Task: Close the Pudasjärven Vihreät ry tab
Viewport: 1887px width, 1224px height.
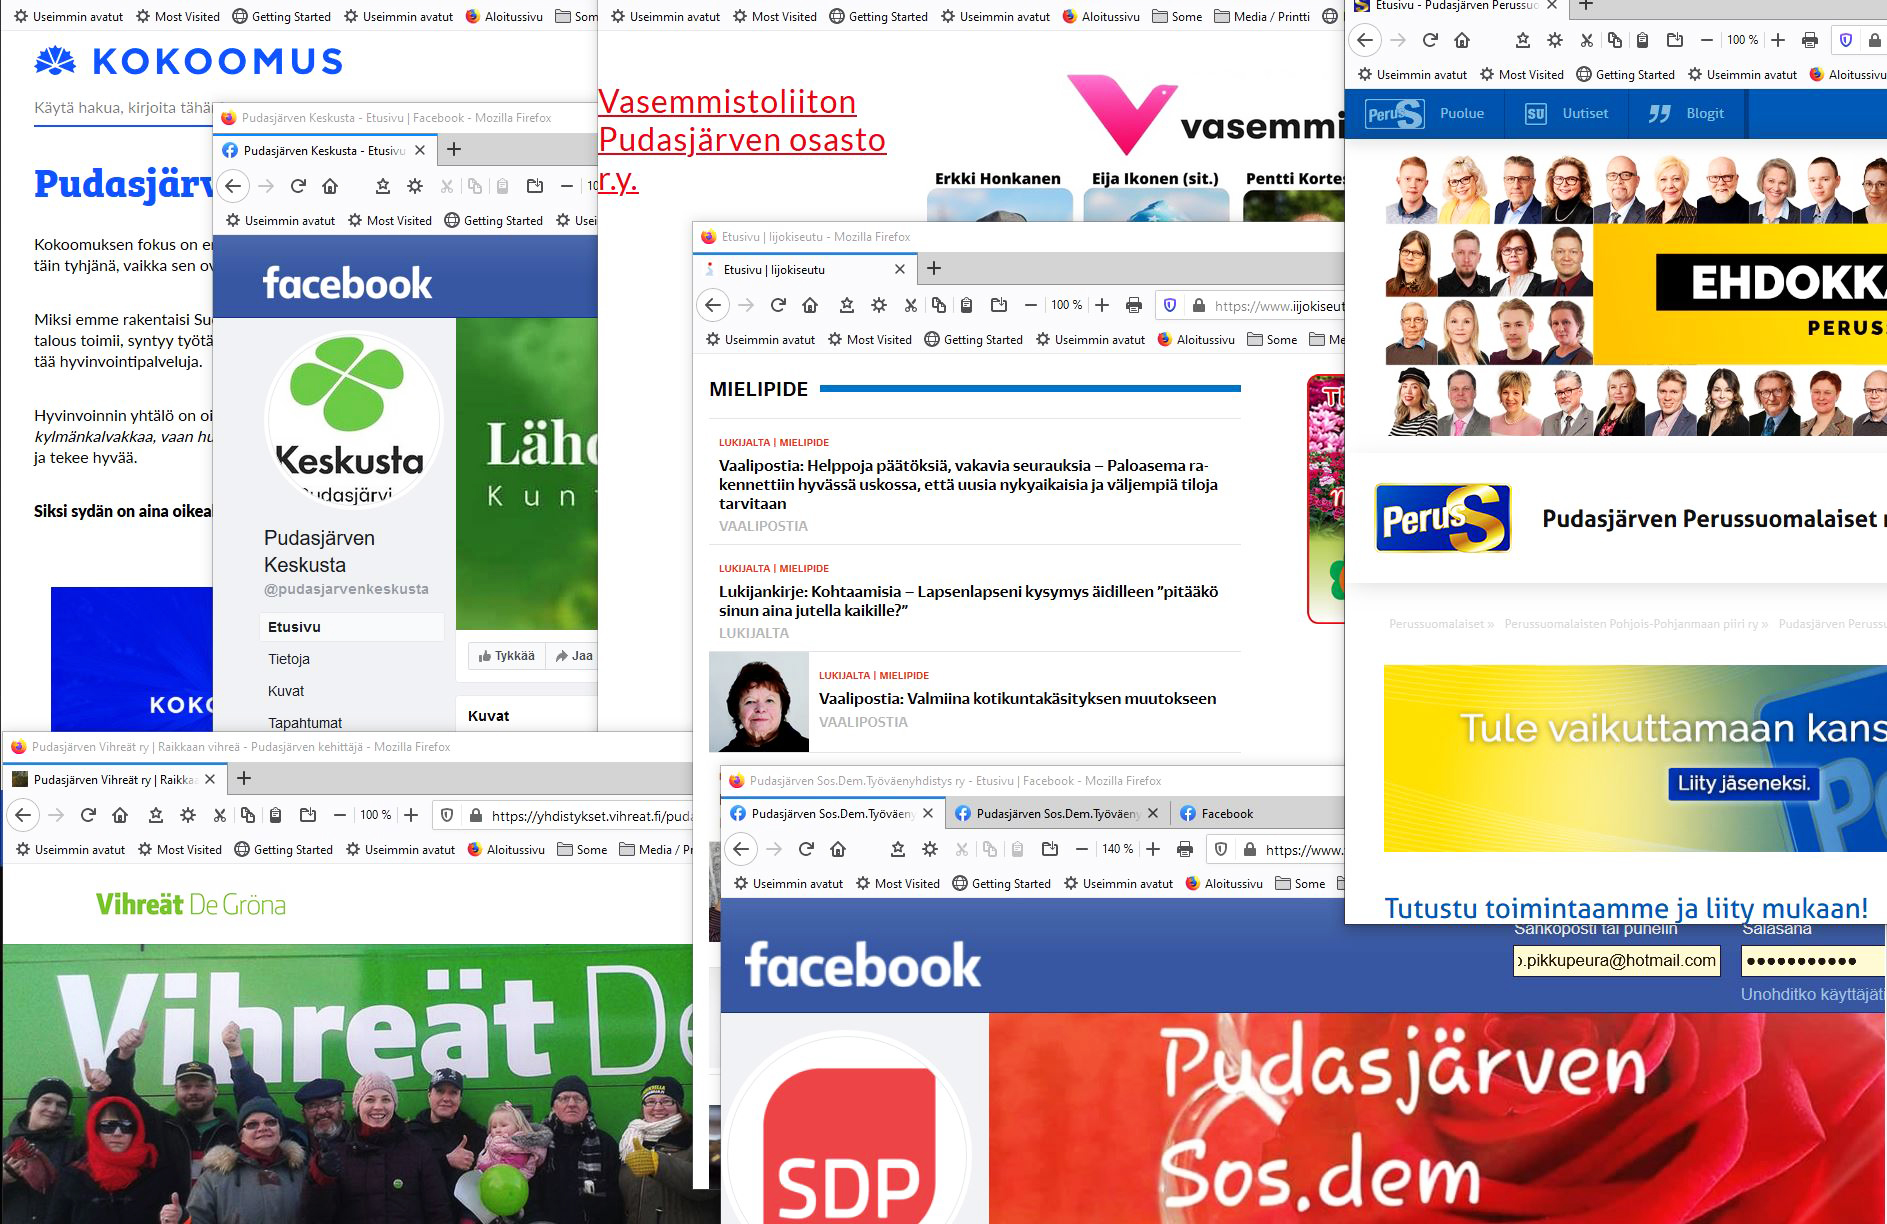Action: click(x=210, y=779)
